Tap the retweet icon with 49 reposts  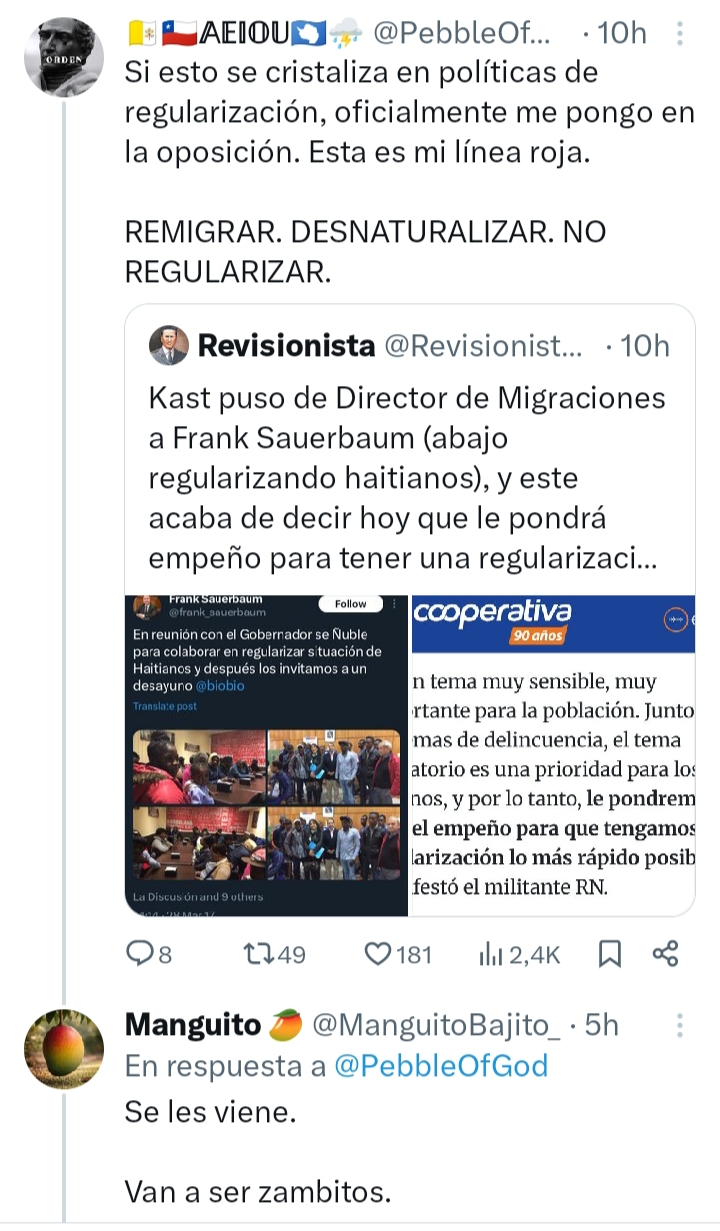point(257,954)
